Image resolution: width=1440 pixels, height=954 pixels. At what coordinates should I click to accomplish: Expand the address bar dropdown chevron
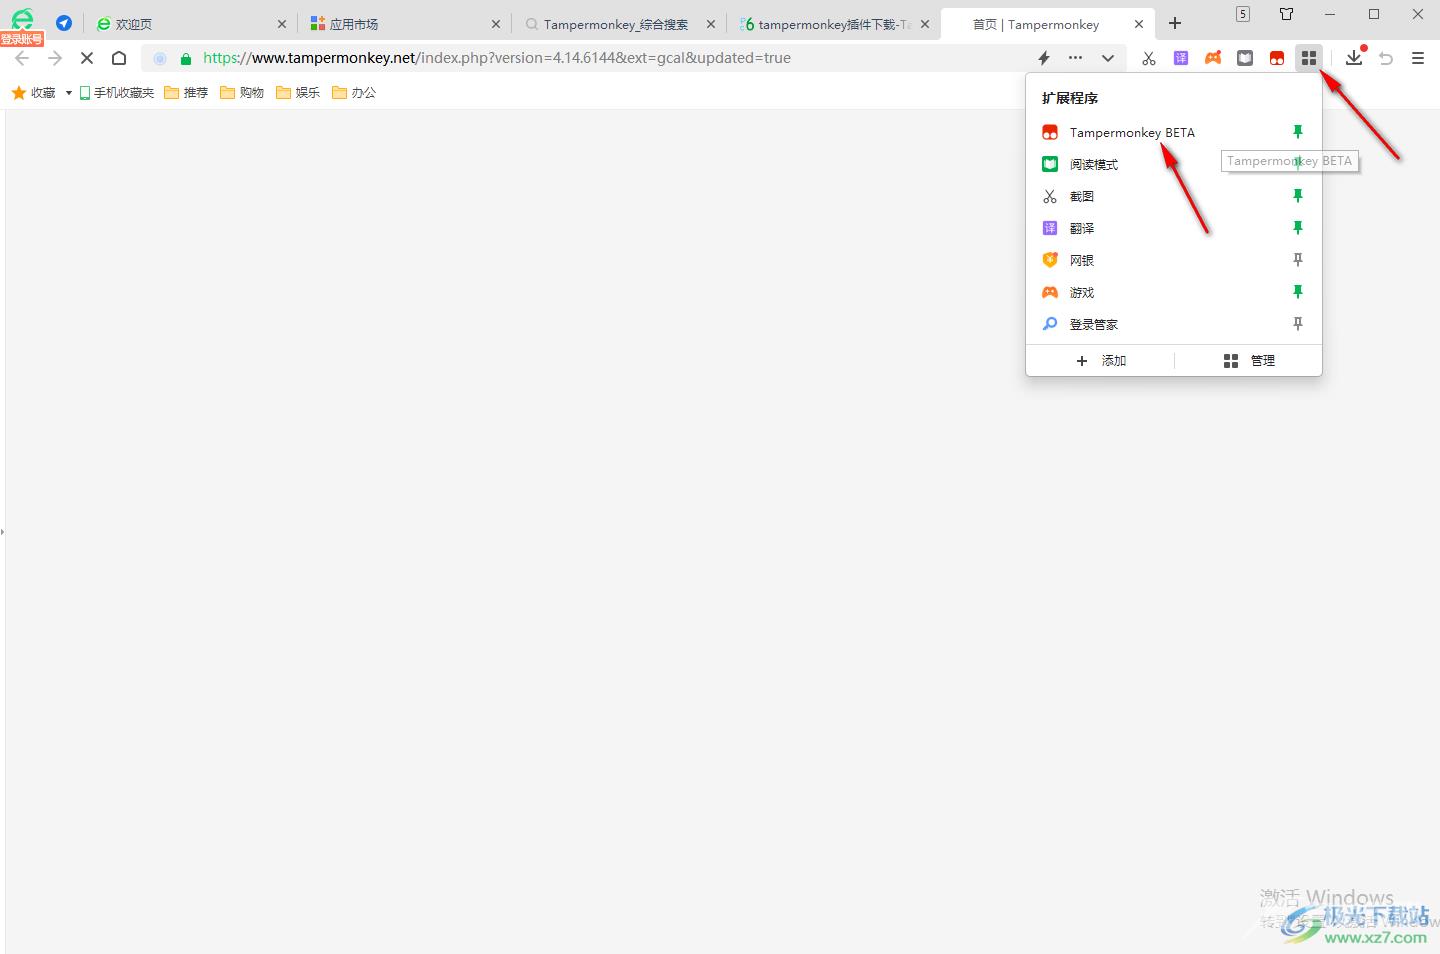point(1108,58)
